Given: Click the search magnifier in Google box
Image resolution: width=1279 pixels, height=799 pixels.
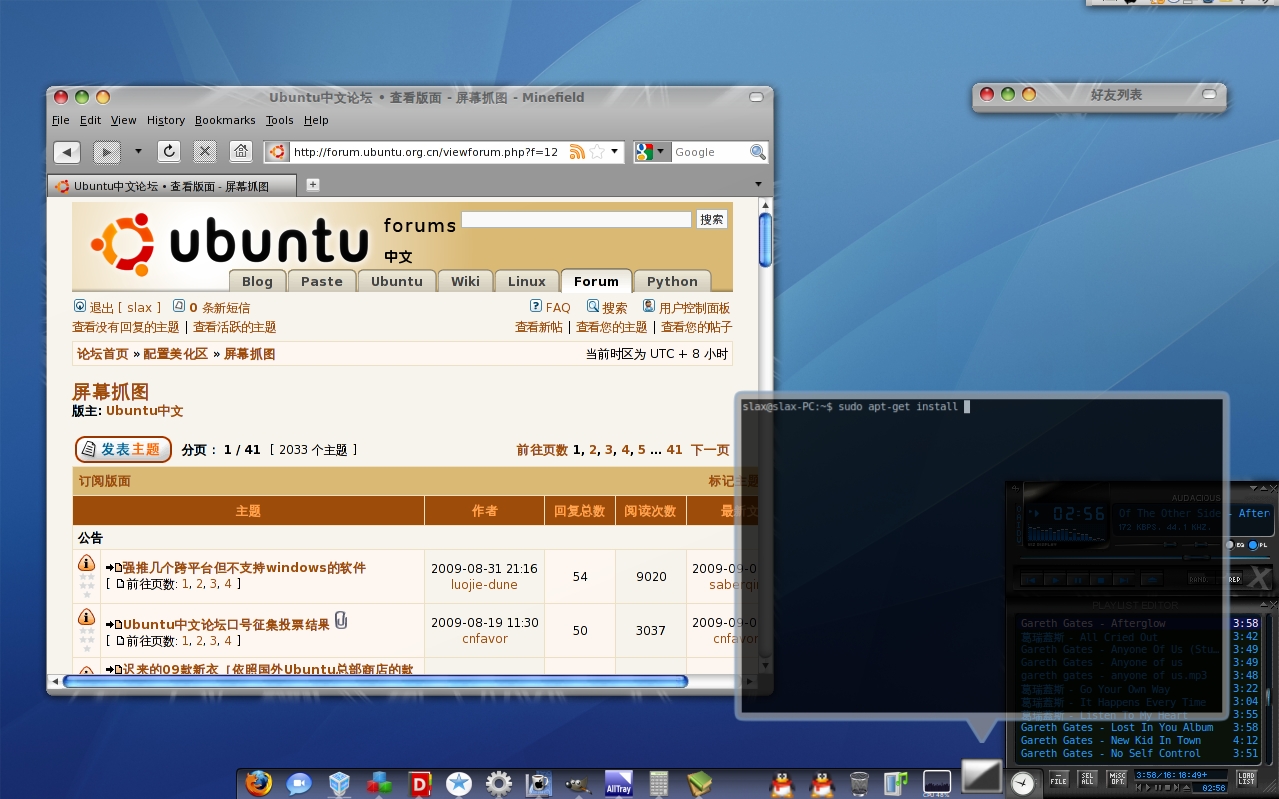Looking at the screenshot, I should (x=758, y=152).
